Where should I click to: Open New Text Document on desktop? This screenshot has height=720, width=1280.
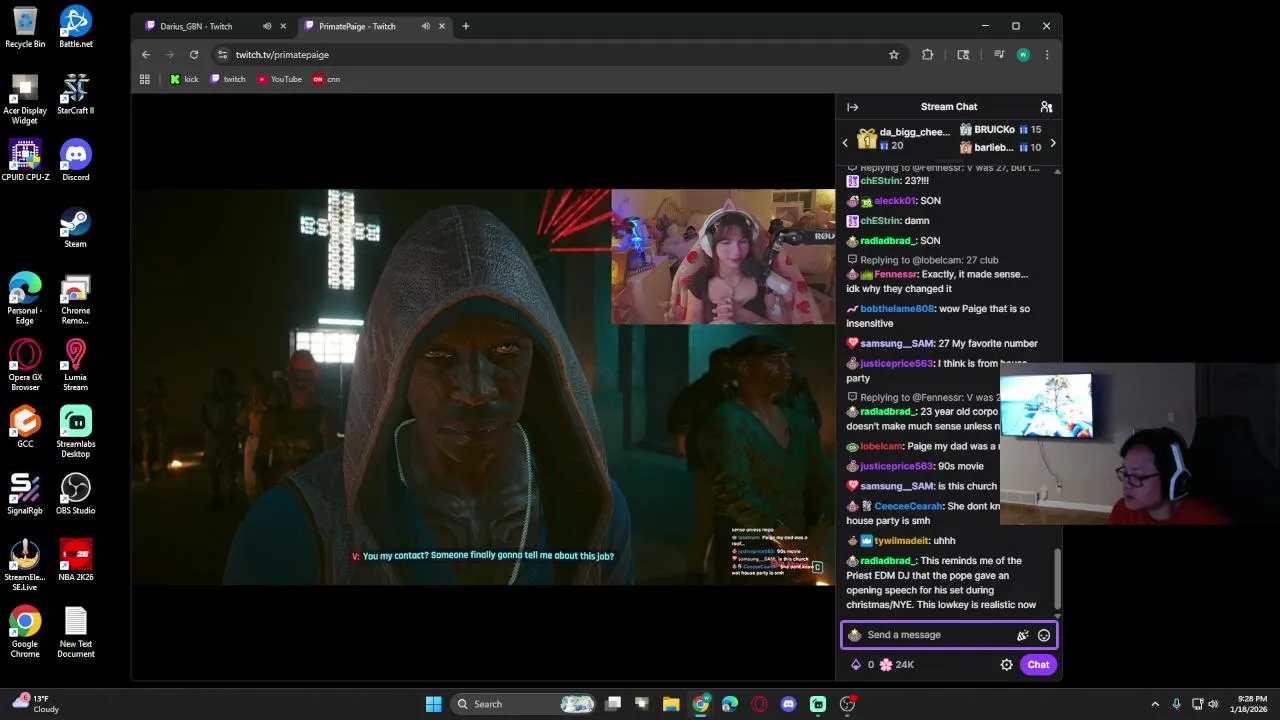(x=76, y=632)
